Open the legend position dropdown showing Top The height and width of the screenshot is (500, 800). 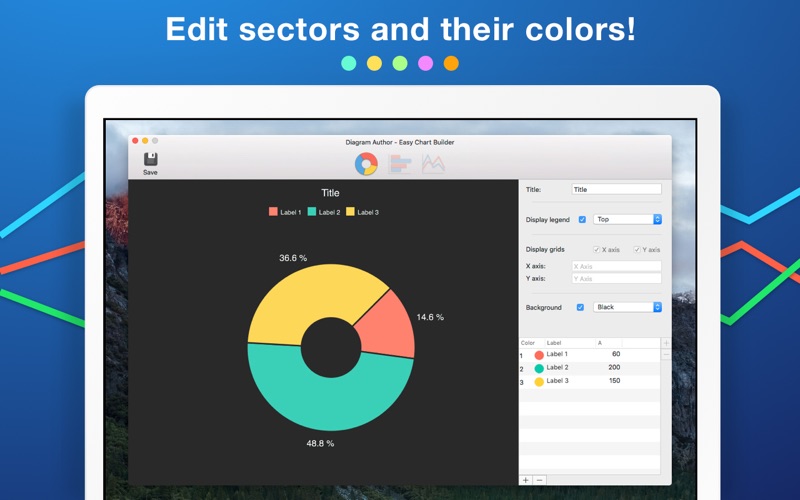pyautogui.click(x=628, y=219)
